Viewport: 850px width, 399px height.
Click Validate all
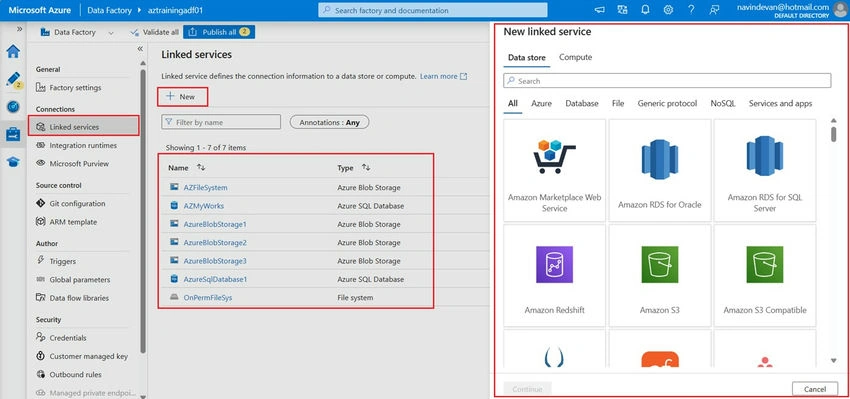pyautogui.click(x=154, y=33)
